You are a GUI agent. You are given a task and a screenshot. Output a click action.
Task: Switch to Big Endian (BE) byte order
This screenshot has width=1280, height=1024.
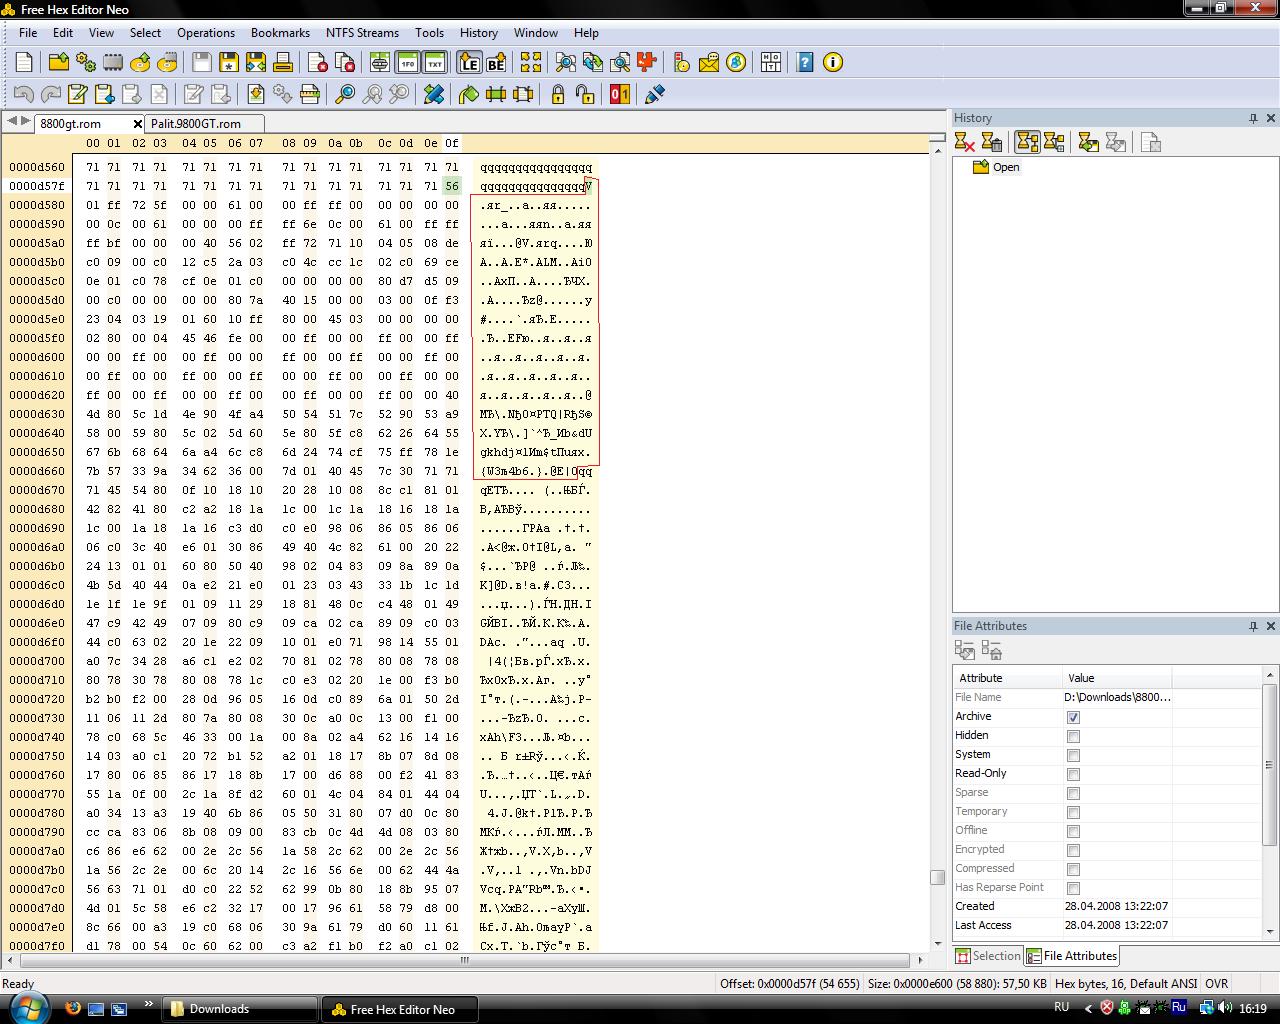496,63
